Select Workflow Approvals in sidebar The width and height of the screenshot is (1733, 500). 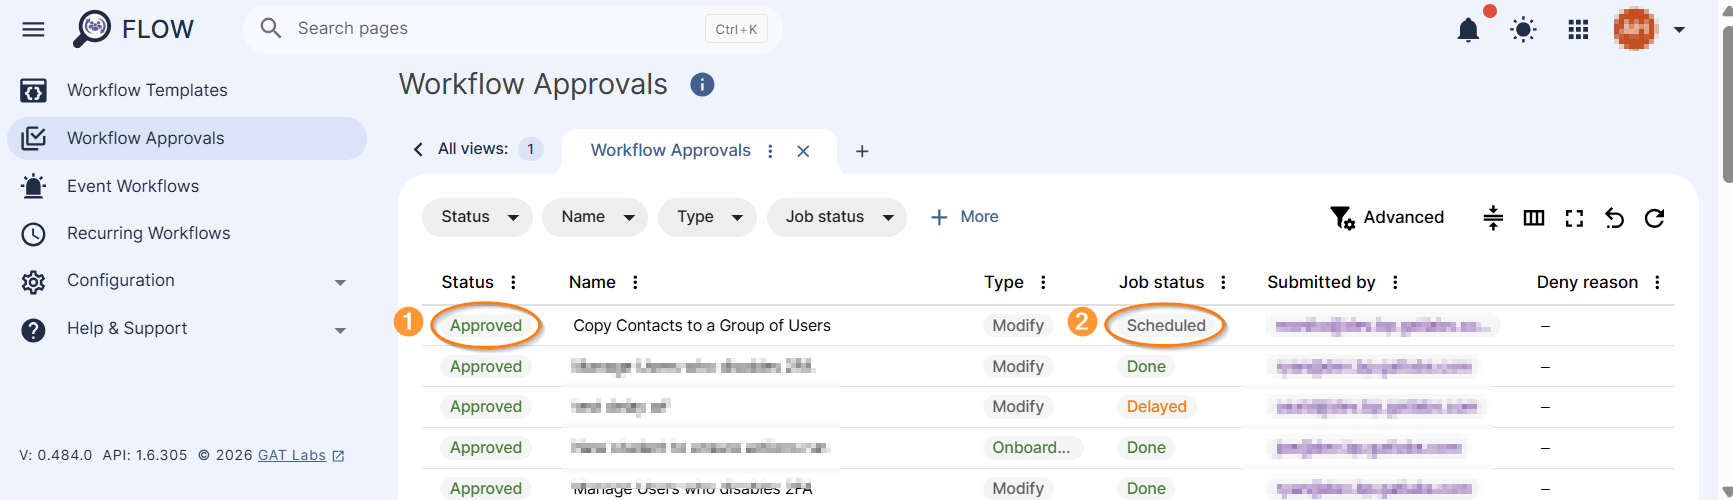[x=187, y=138]
